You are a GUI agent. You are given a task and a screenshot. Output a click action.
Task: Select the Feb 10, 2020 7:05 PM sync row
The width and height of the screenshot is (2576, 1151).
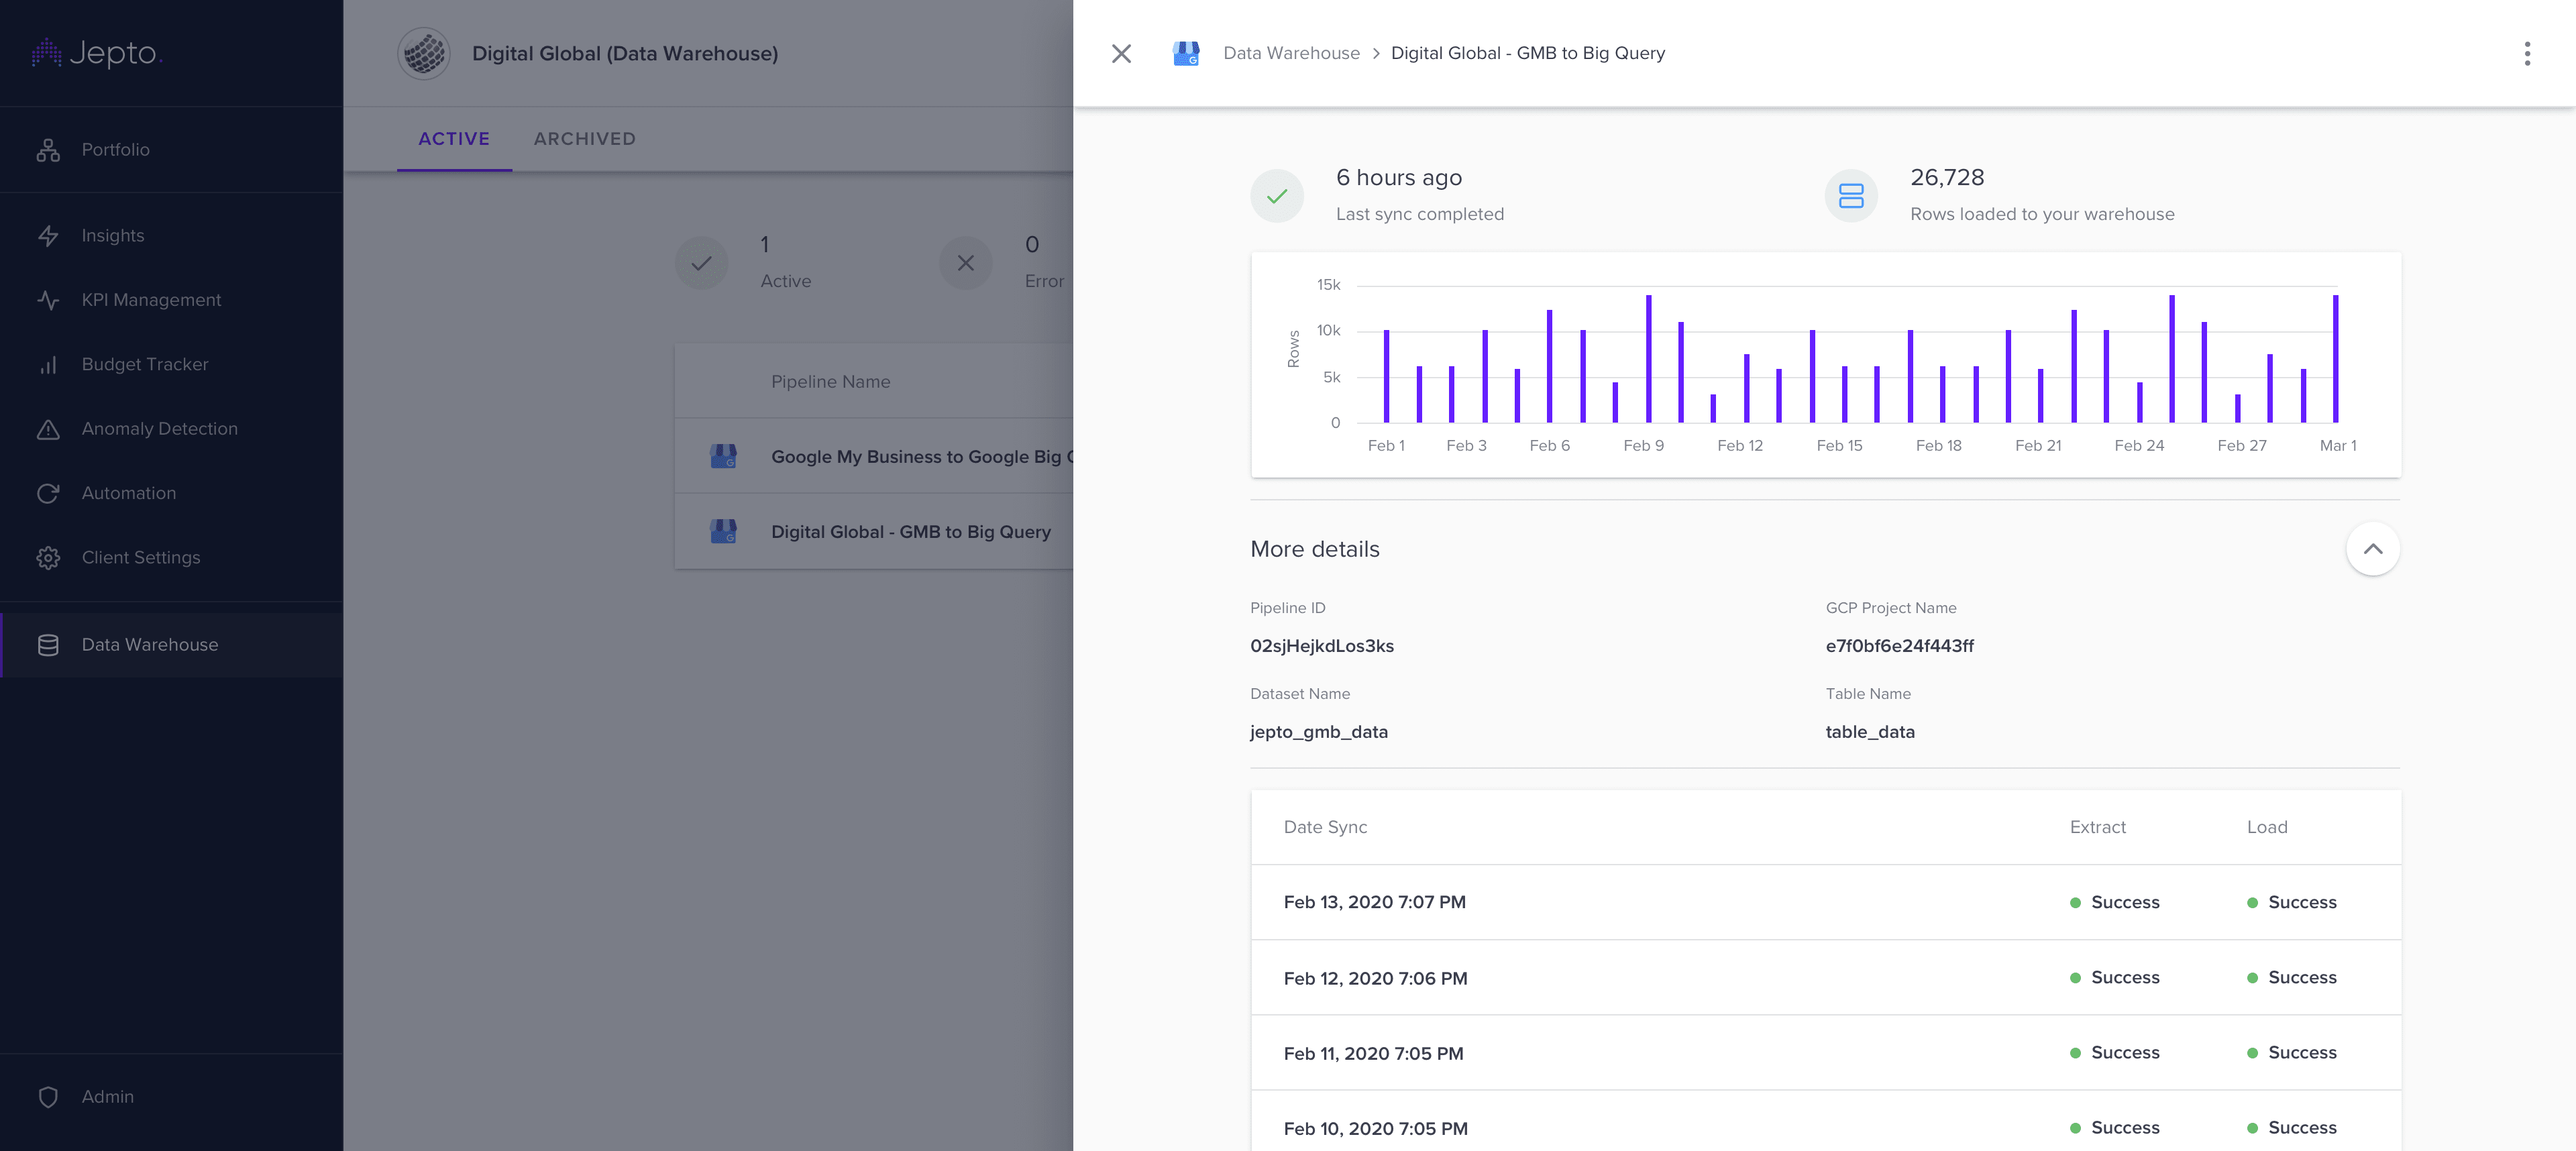click(x=1825, y=1121)
